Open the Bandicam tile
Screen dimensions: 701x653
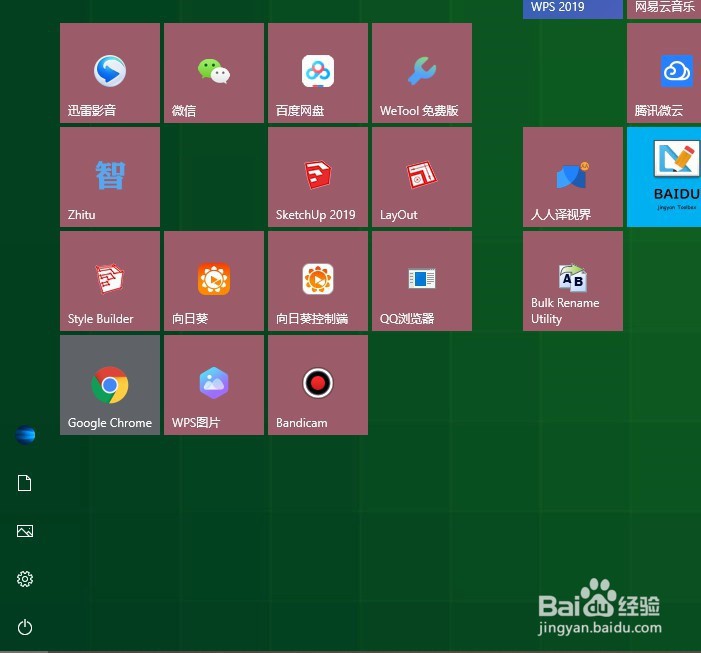[318, 385]
